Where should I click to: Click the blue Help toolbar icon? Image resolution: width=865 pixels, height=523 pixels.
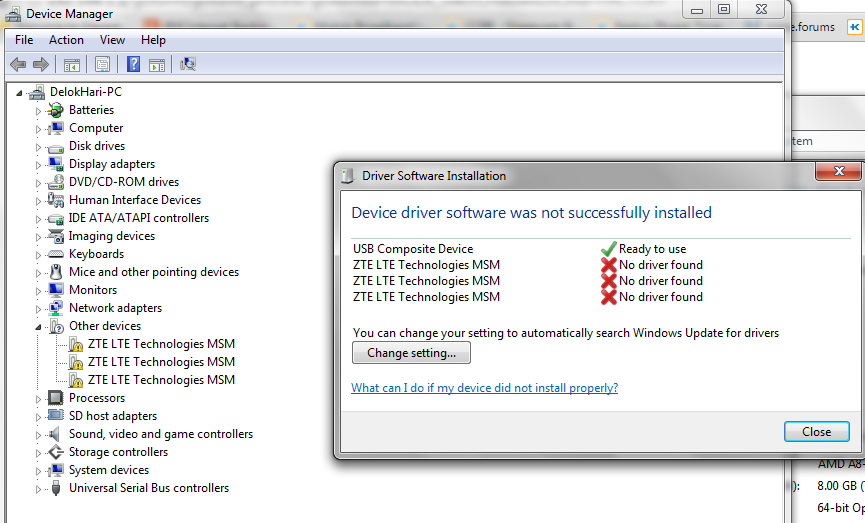(x=134, y=64)
